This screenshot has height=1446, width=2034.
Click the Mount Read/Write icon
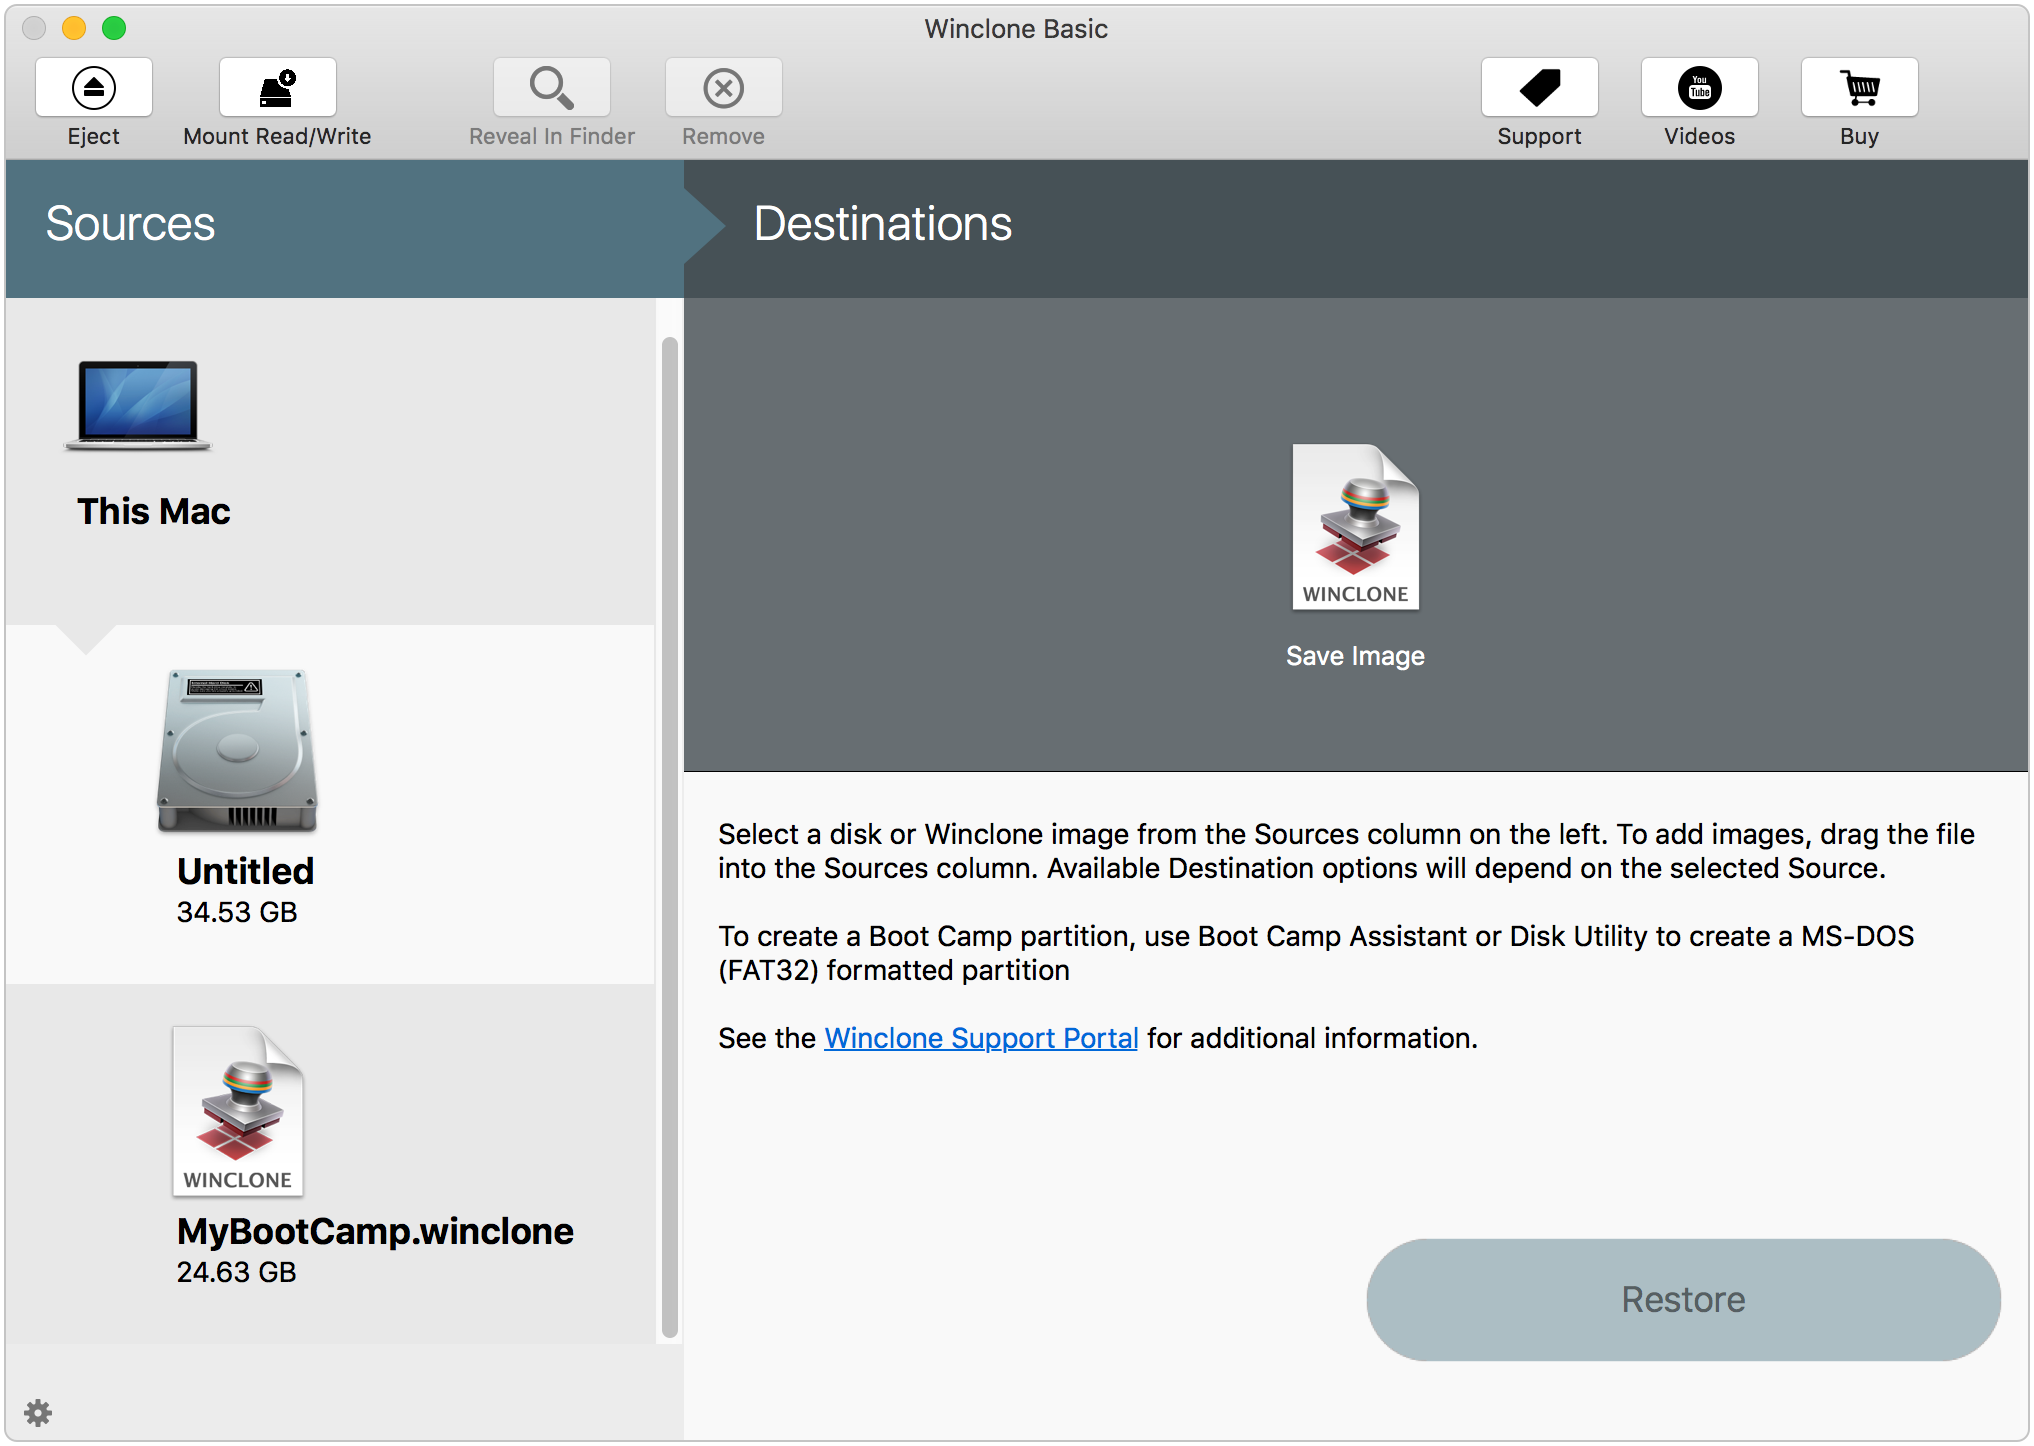277,87
